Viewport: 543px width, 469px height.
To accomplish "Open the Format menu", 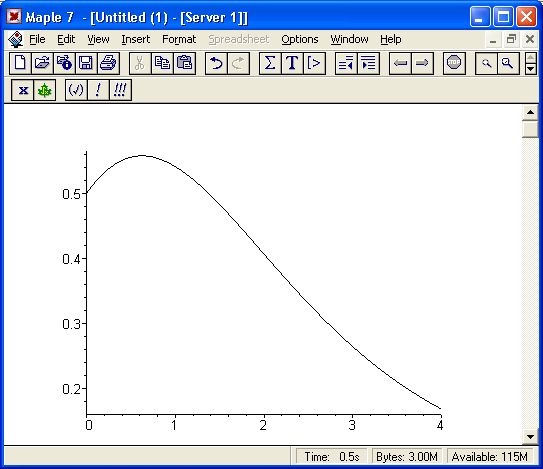I will [x=179, y=39].
